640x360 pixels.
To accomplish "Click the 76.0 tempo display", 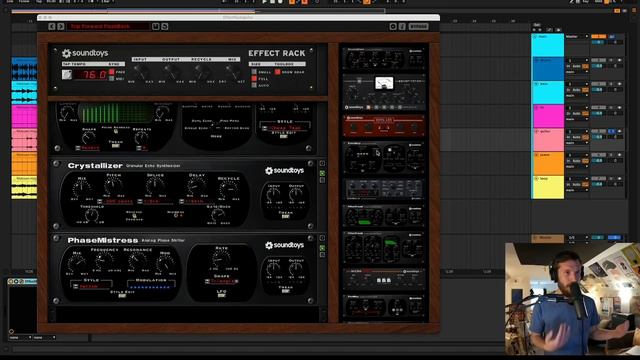I will 90,75.
